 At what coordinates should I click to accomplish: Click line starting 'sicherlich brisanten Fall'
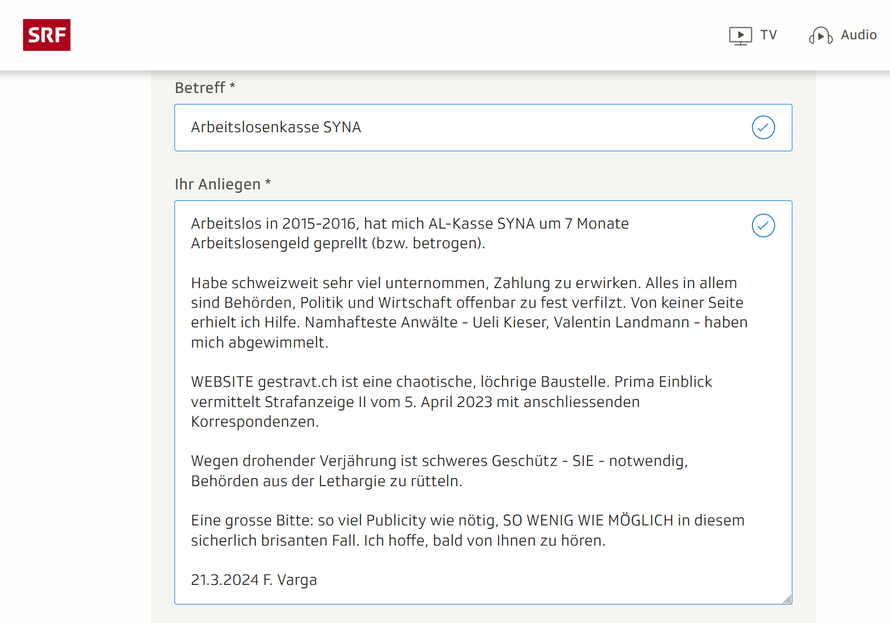click(398, 541)
